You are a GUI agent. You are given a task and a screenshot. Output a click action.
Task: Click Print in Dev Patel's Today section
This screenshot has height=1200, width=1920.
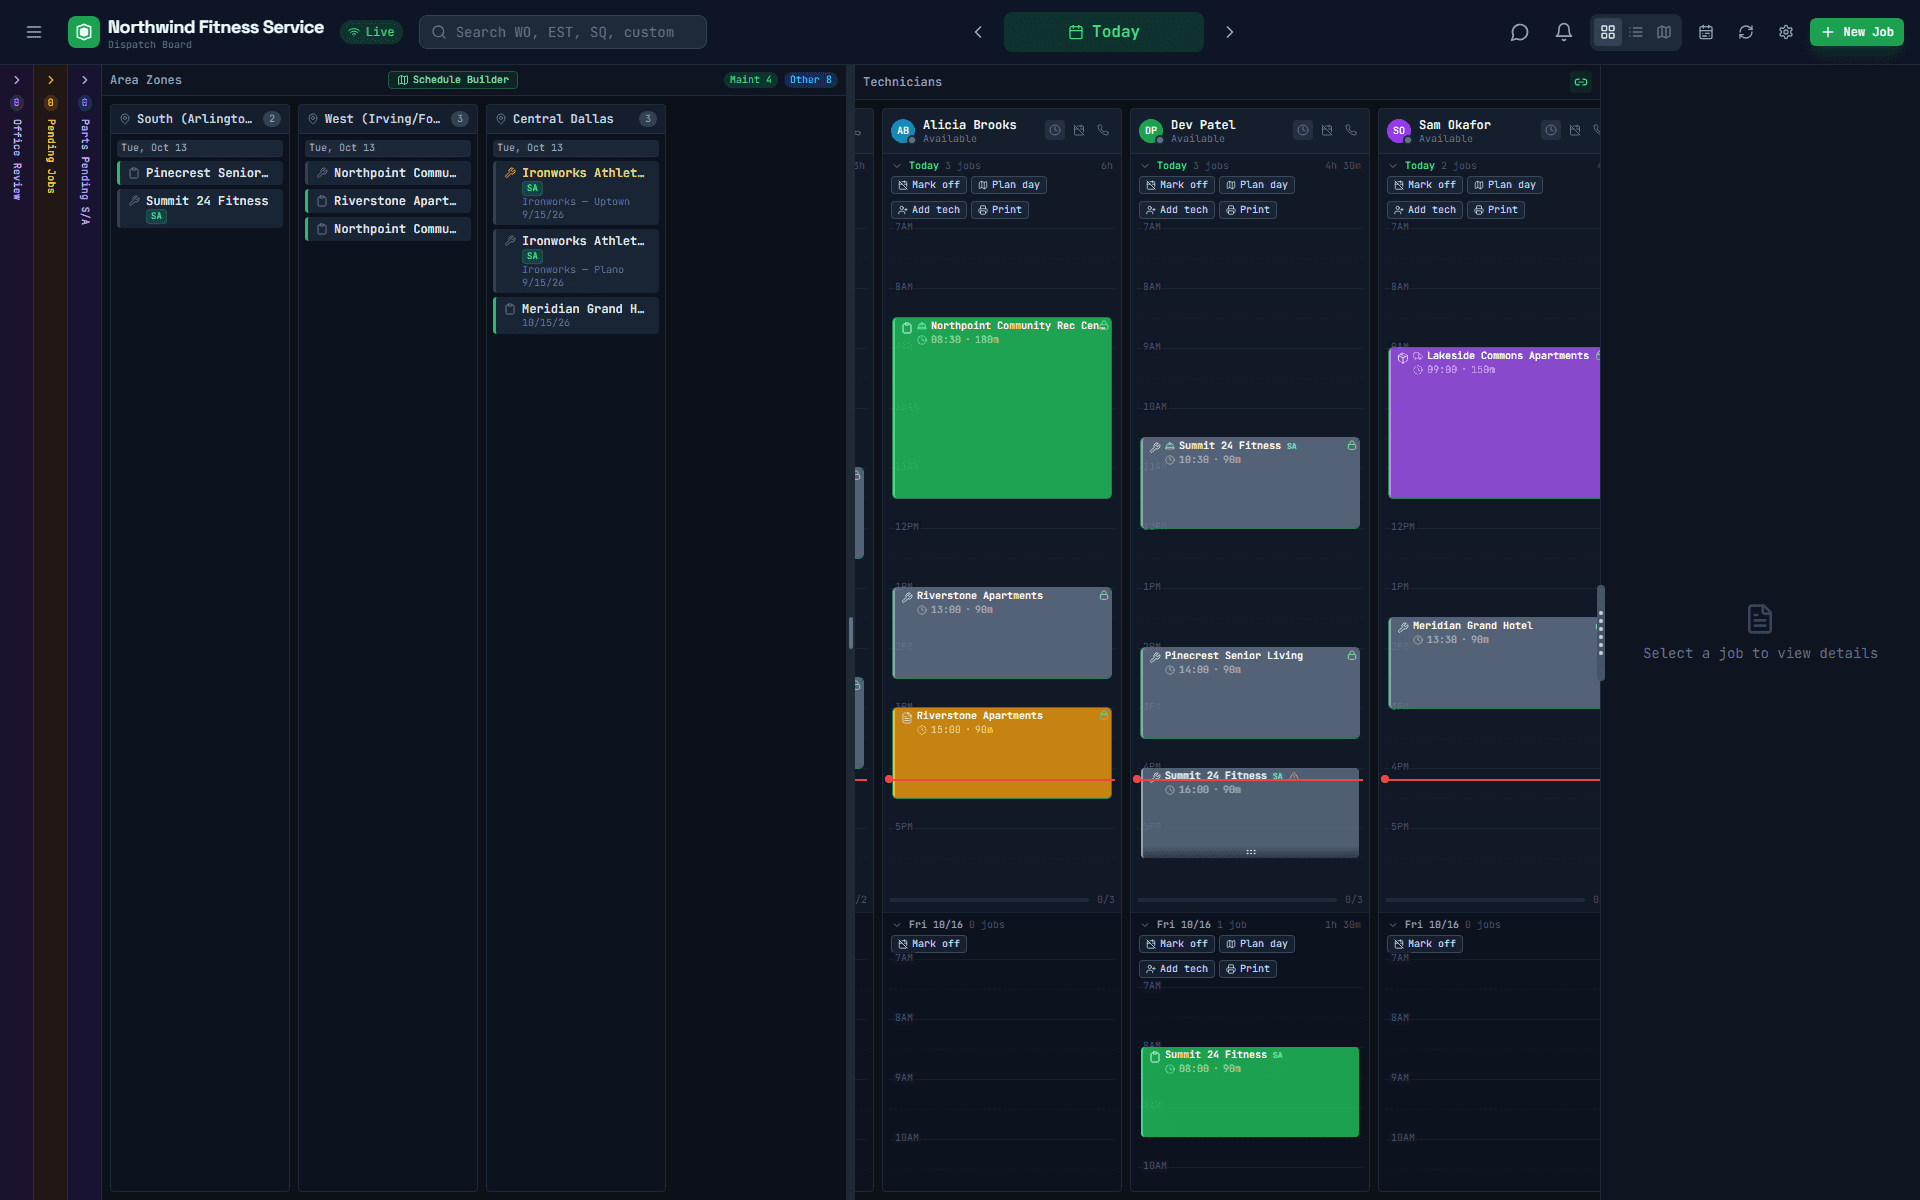click(1248, 210)
